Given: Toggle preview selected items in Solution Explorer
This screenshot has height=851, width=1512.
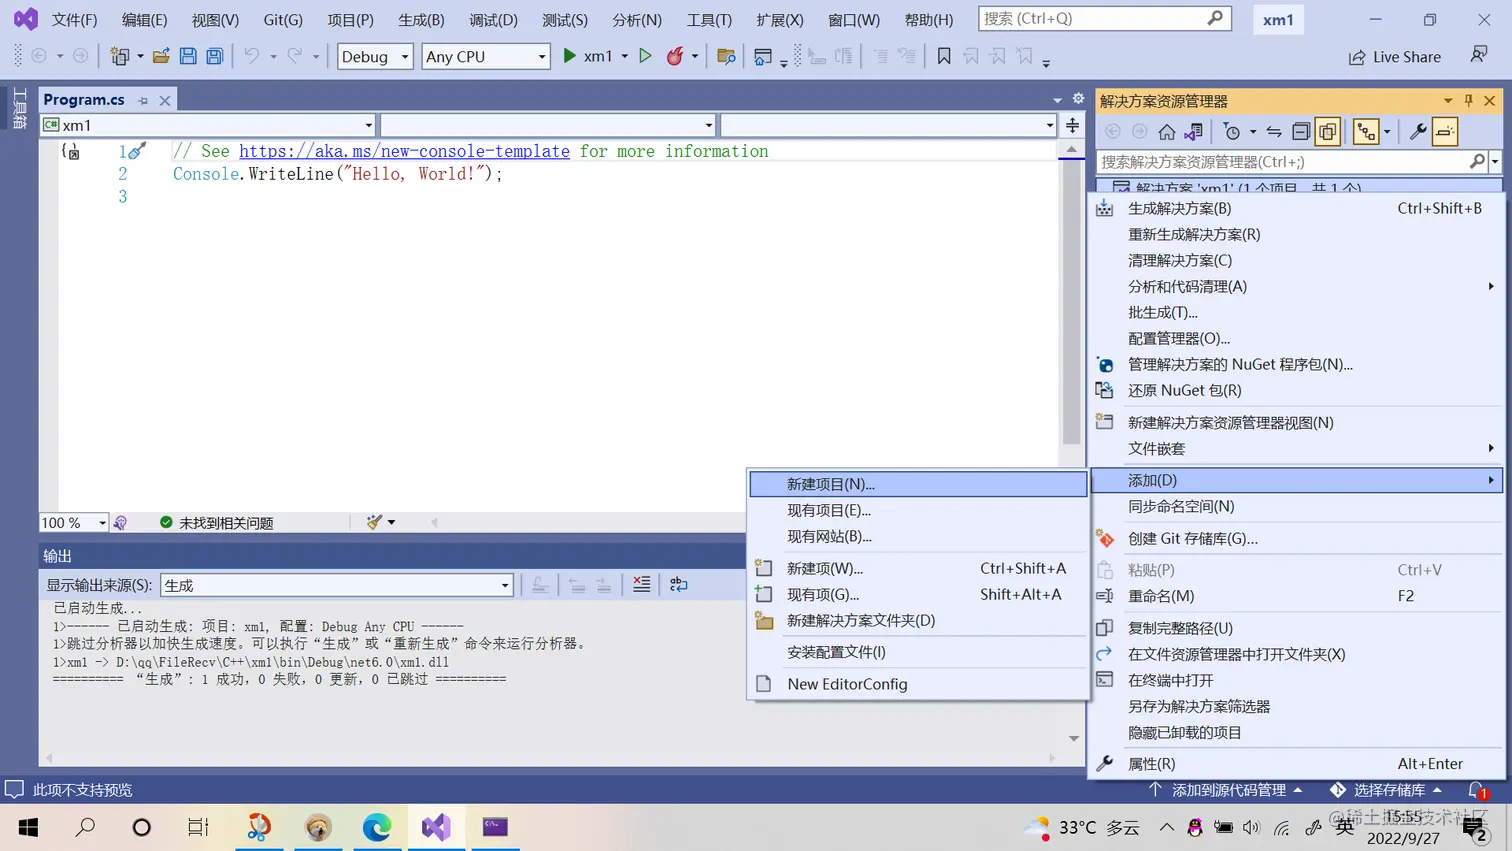Looking at the screenshot, I should point(1445,132).
